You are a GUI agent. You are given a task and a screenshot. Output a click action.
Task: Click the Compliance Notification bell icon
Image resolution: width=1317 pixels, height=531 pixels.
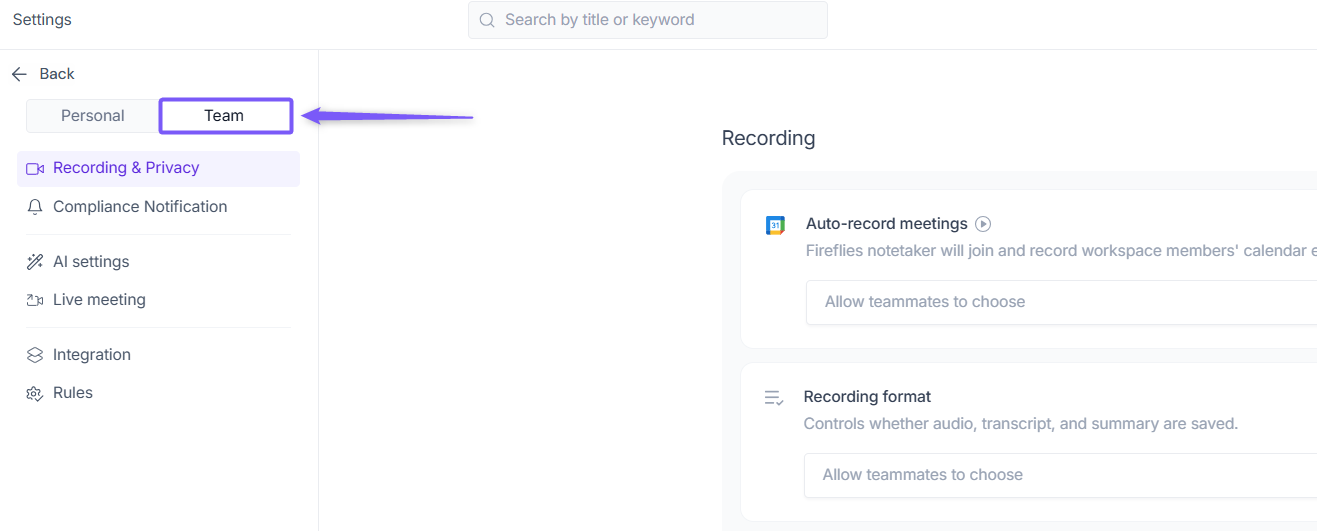coord(35,207)
